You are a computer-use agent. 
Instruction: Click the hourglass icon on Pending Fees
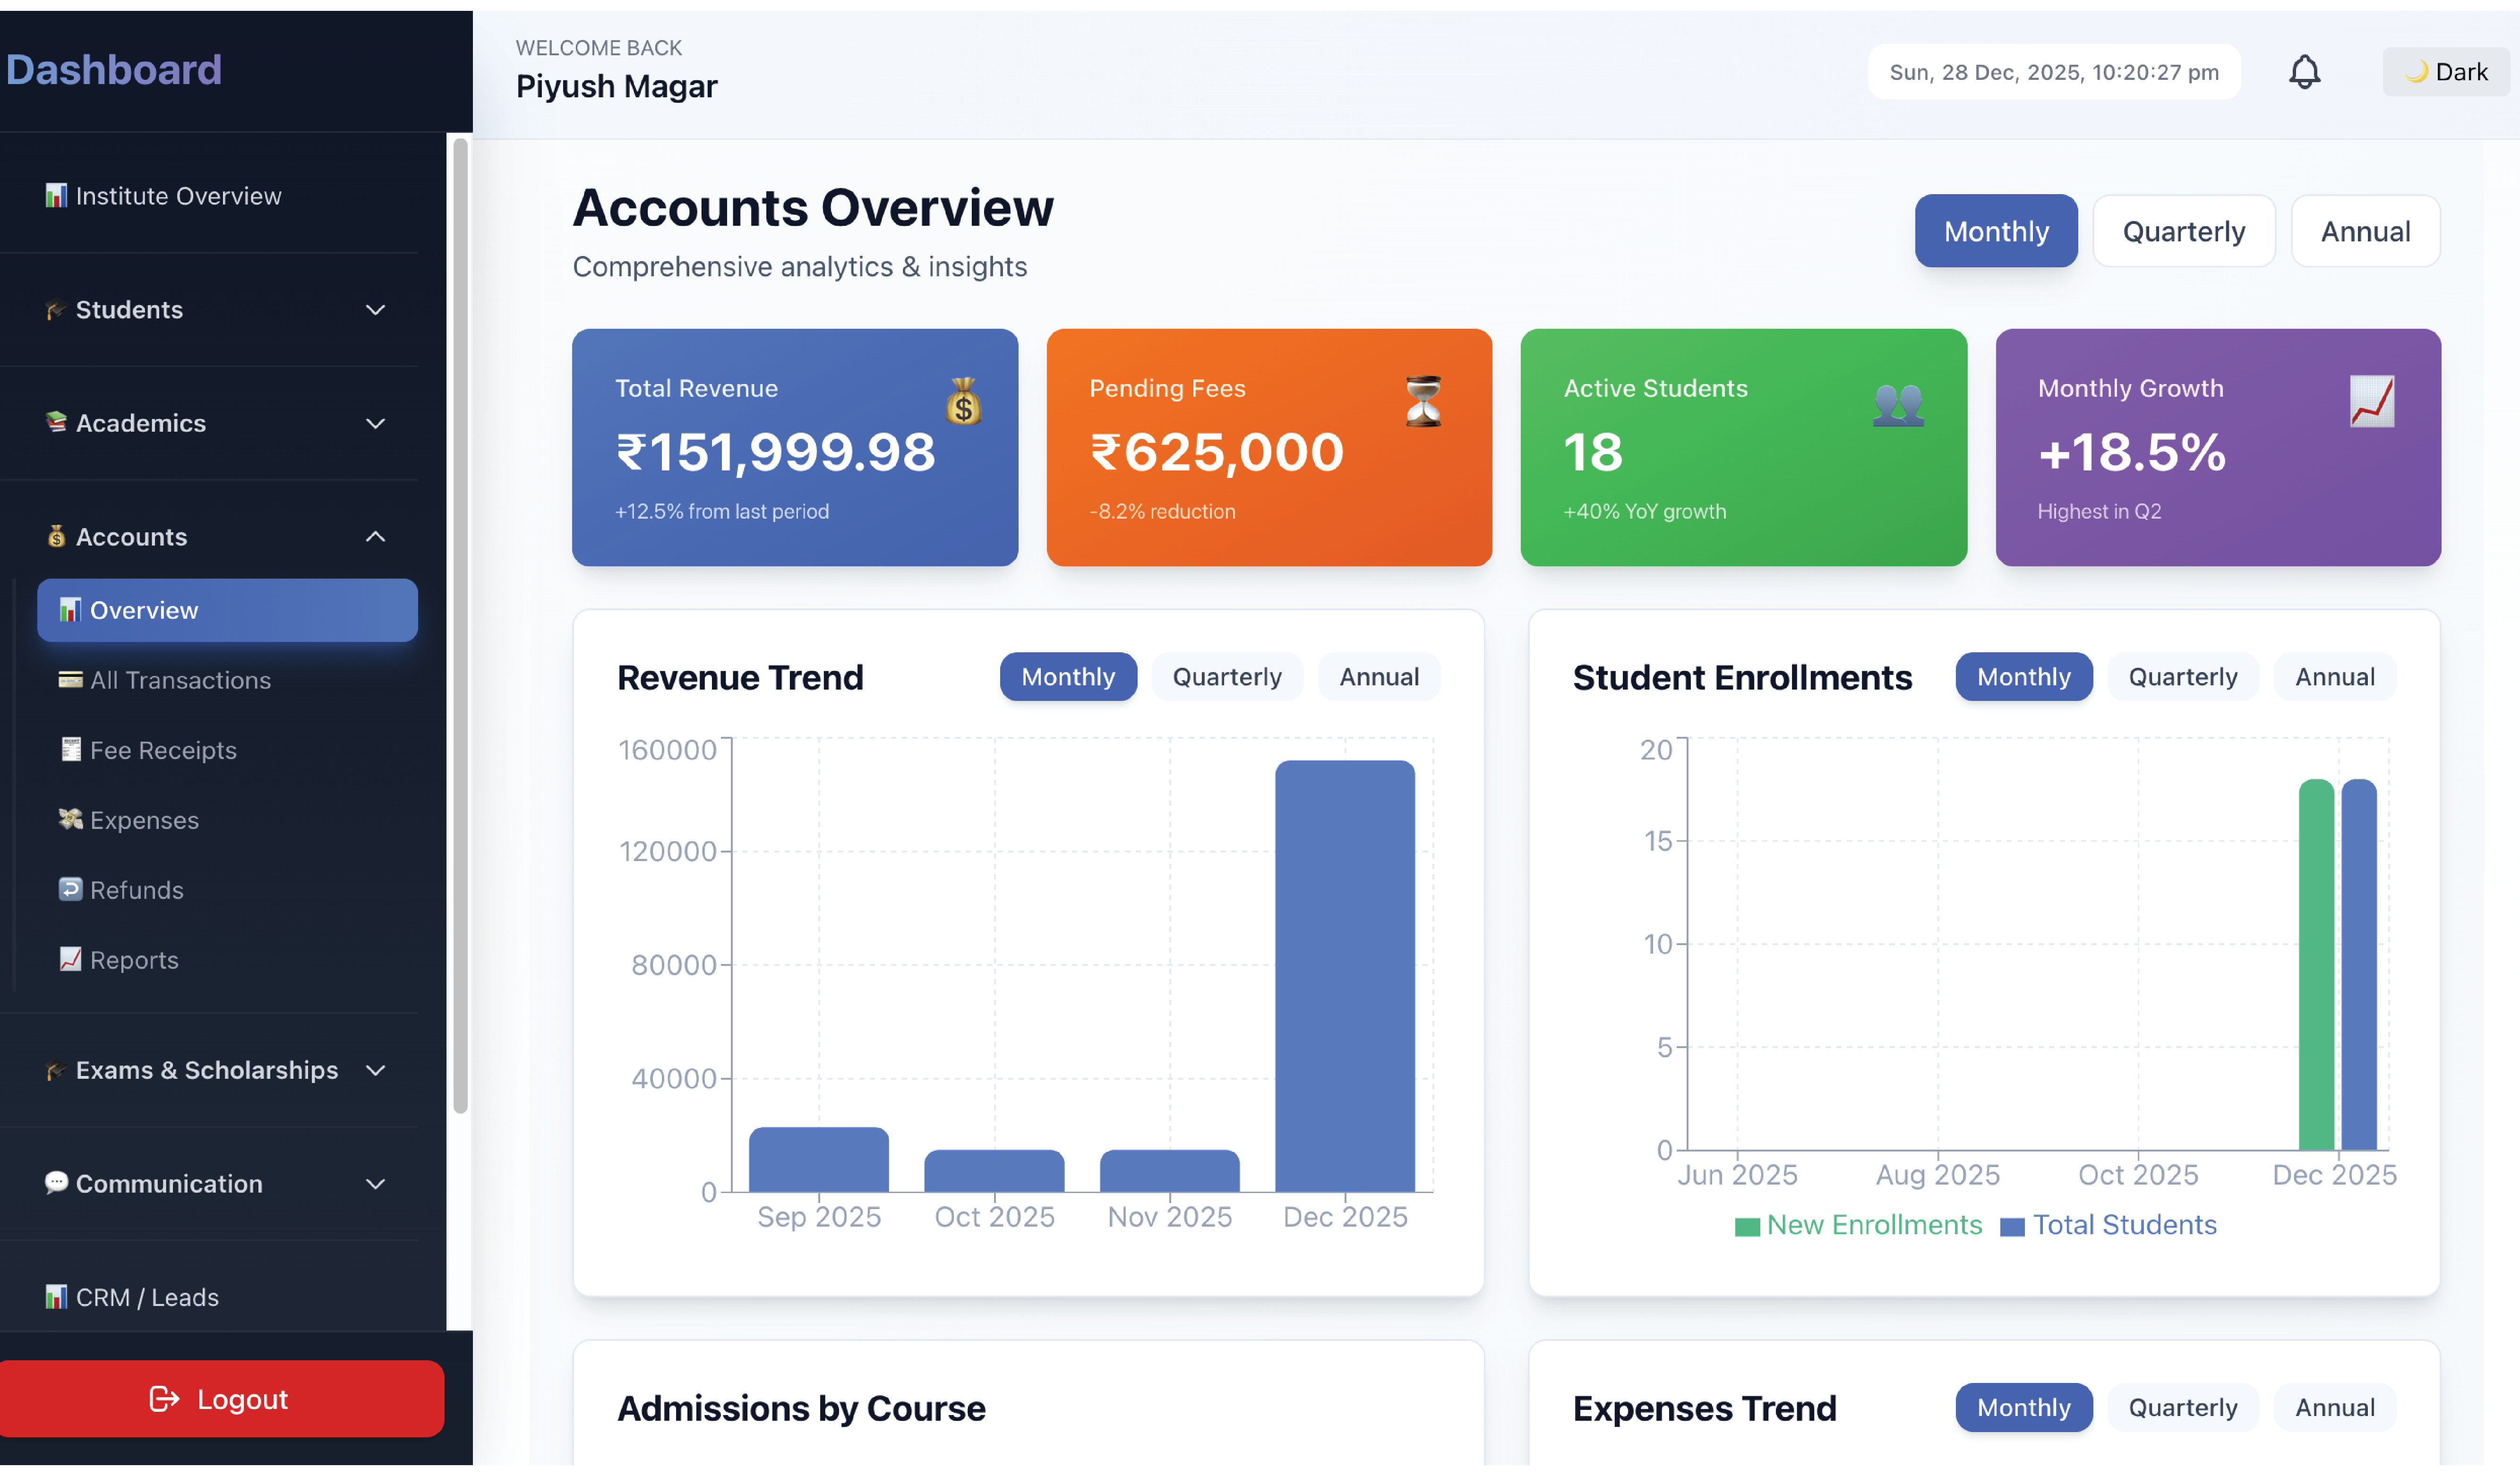(1423, 402)
